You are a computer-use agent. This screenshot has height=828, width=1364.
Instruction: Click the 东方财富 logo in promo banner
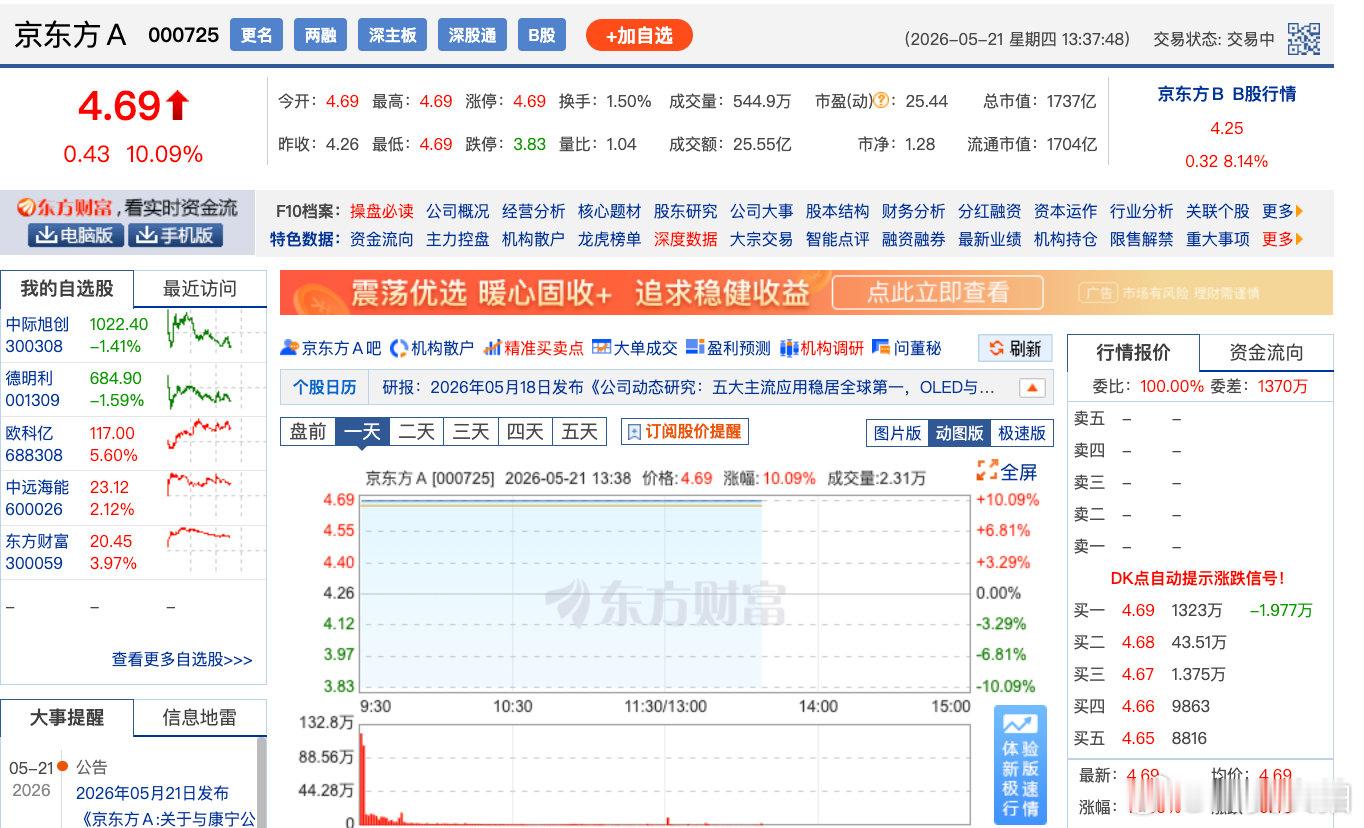coord(66,208)
